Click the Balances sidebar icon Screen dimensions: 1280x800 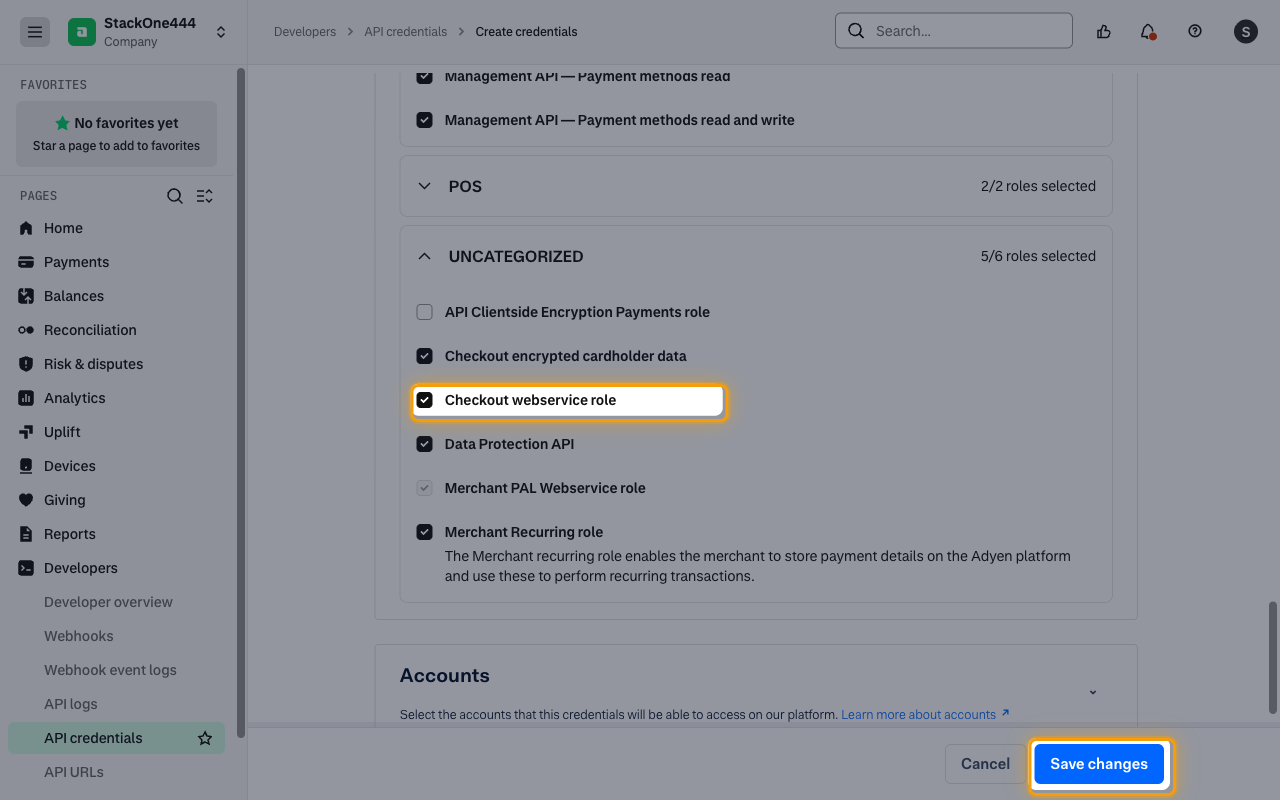tap(26, 296)
